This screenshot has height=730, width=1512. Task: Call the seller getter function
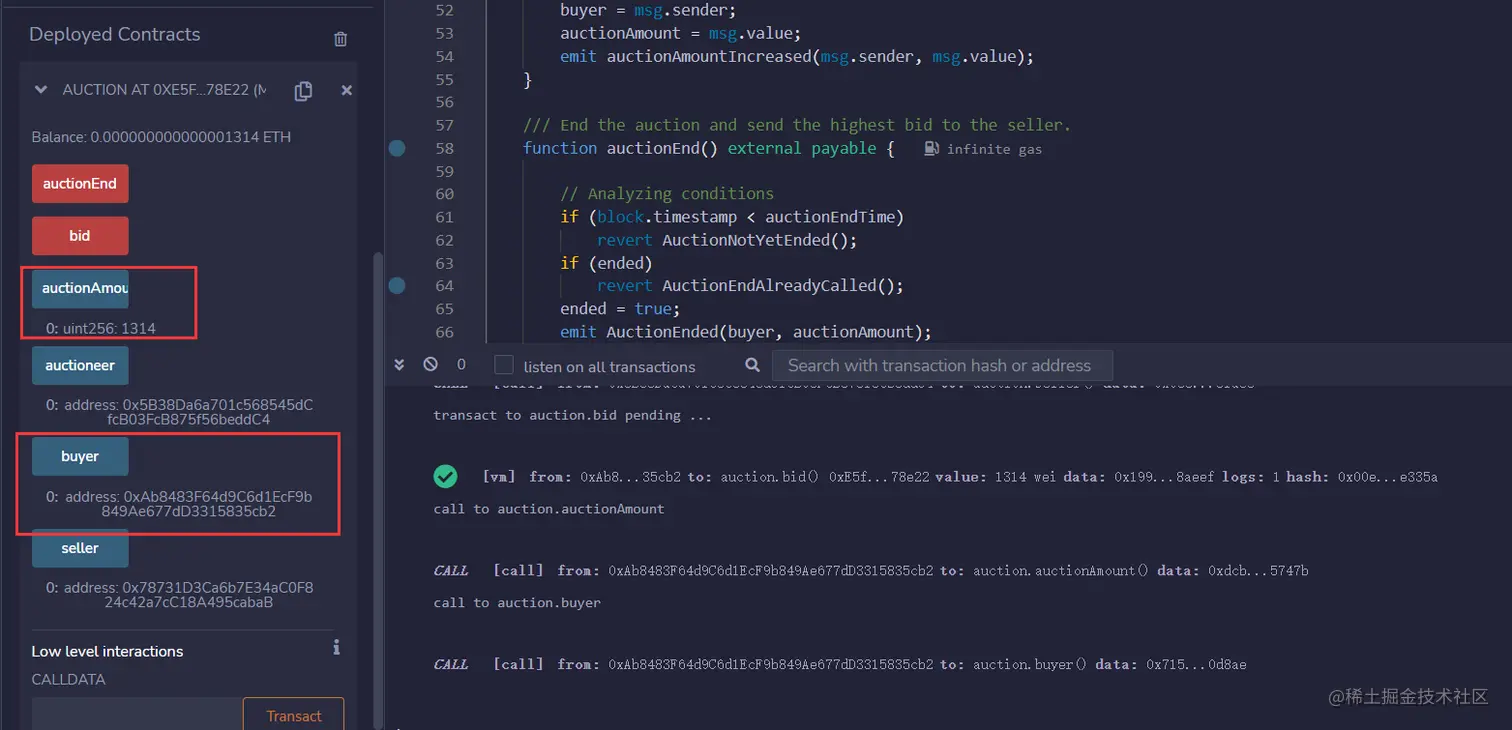79,548
